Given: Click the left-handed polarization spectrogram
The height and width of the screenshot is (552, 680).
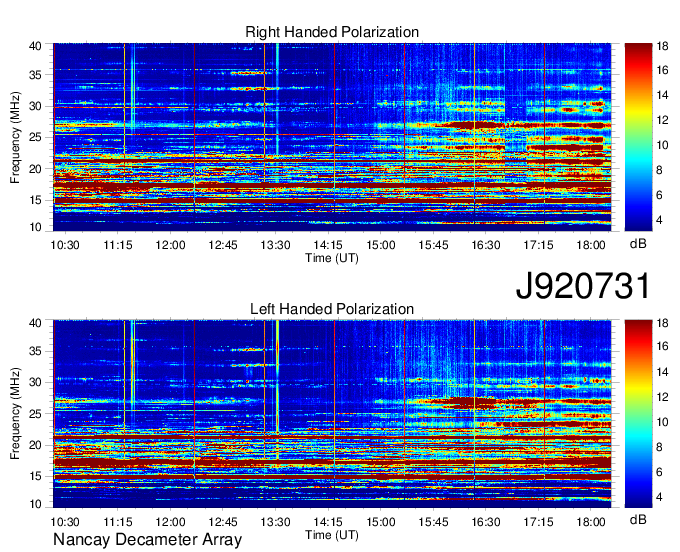Looking at the screenshot, I should click(x=332, y=413).
